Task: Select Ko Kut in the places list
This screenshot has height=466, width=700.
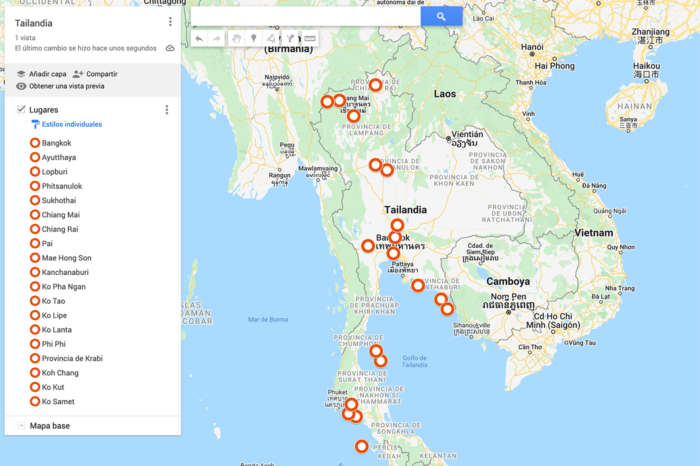Action: [53, 387]
